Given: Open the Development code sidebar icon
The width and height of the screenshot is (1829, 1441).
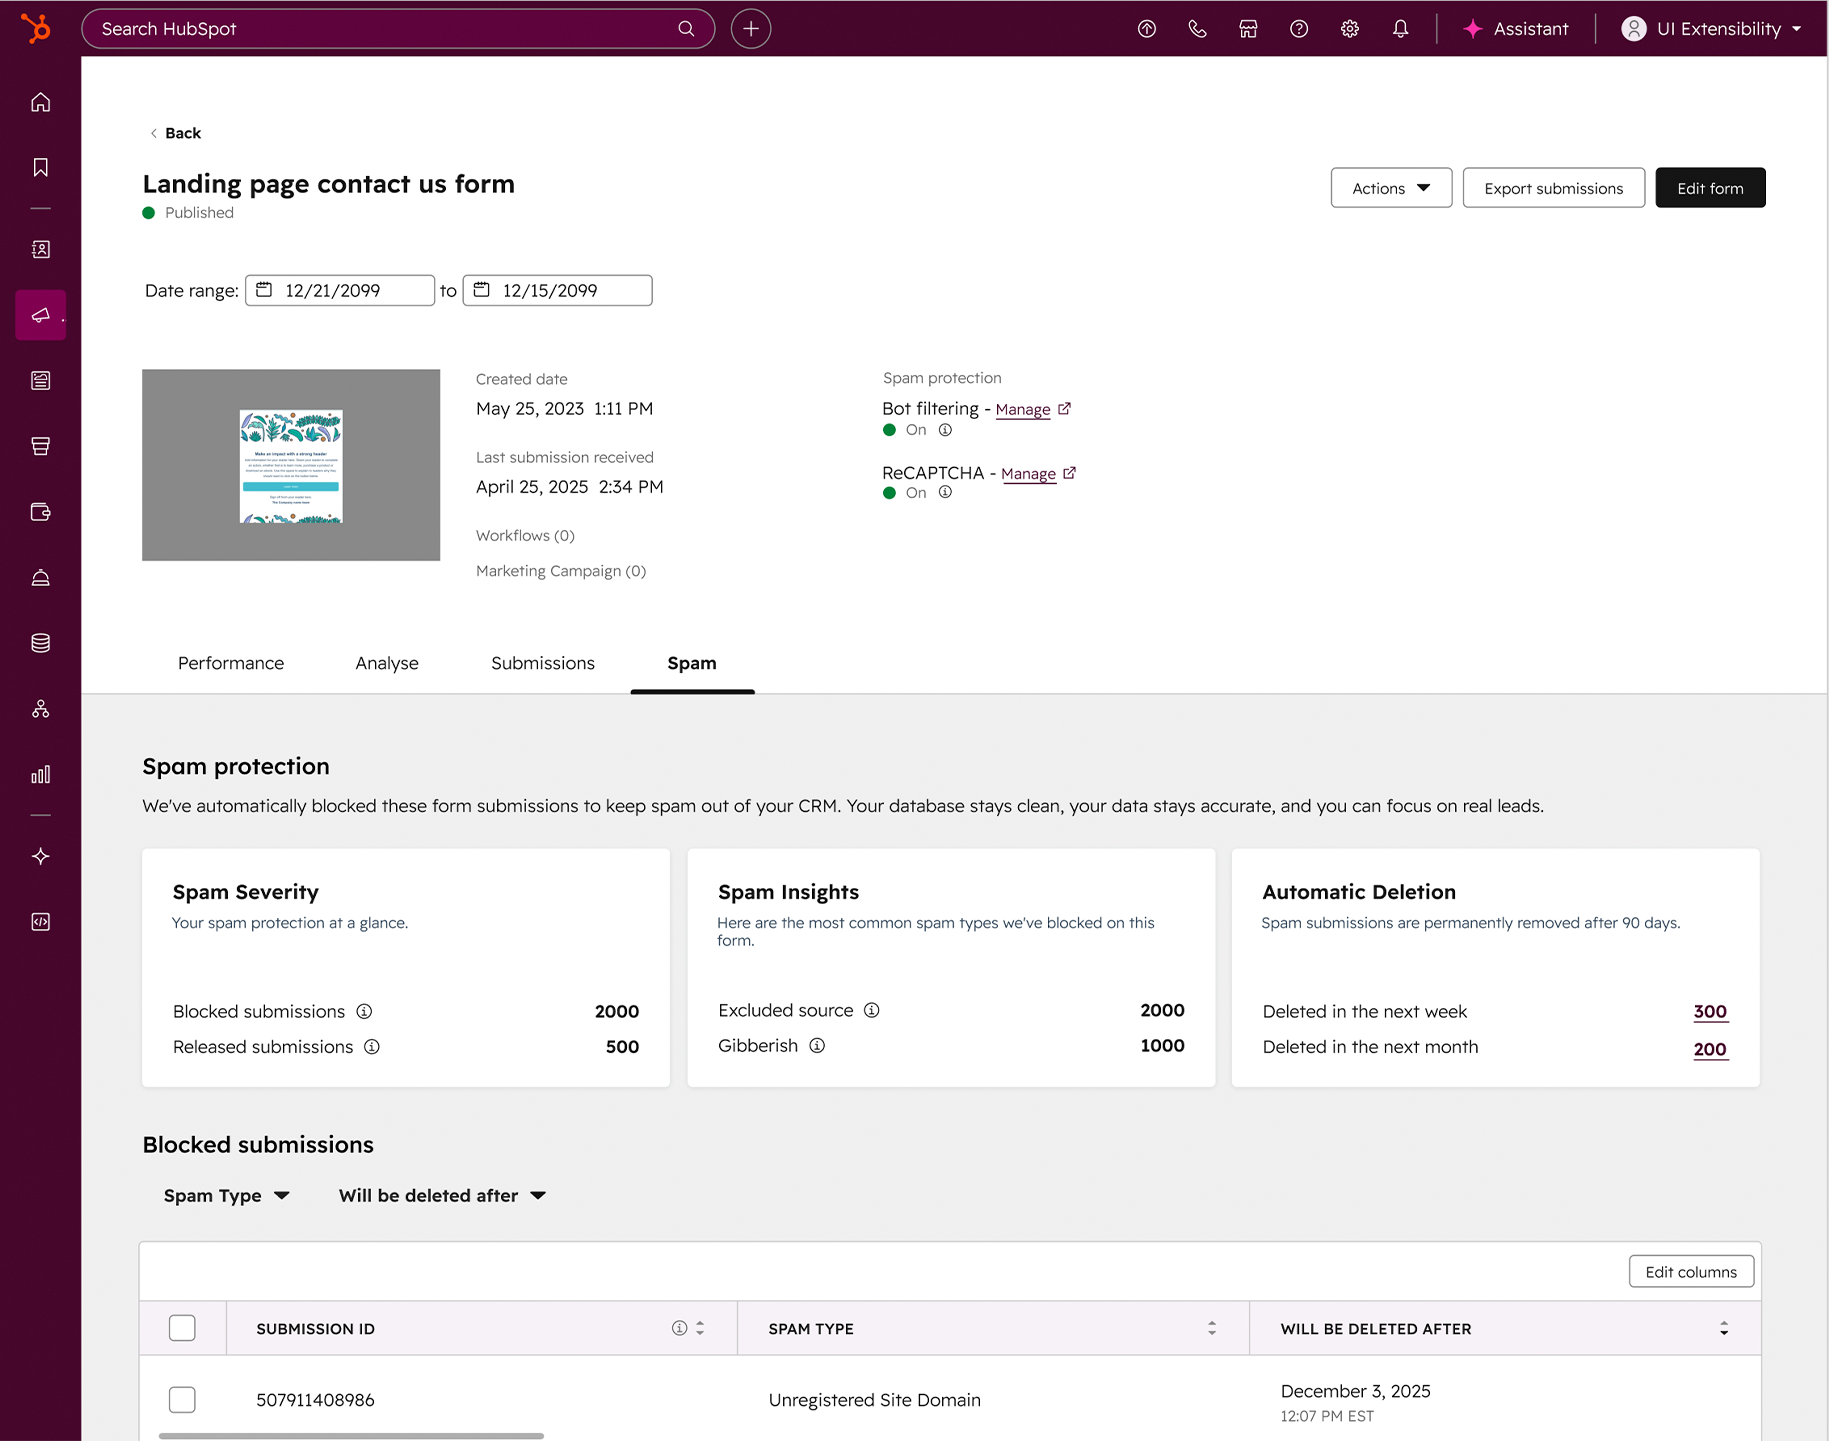Looking at the screenshot, I should (x=41, y=922).
